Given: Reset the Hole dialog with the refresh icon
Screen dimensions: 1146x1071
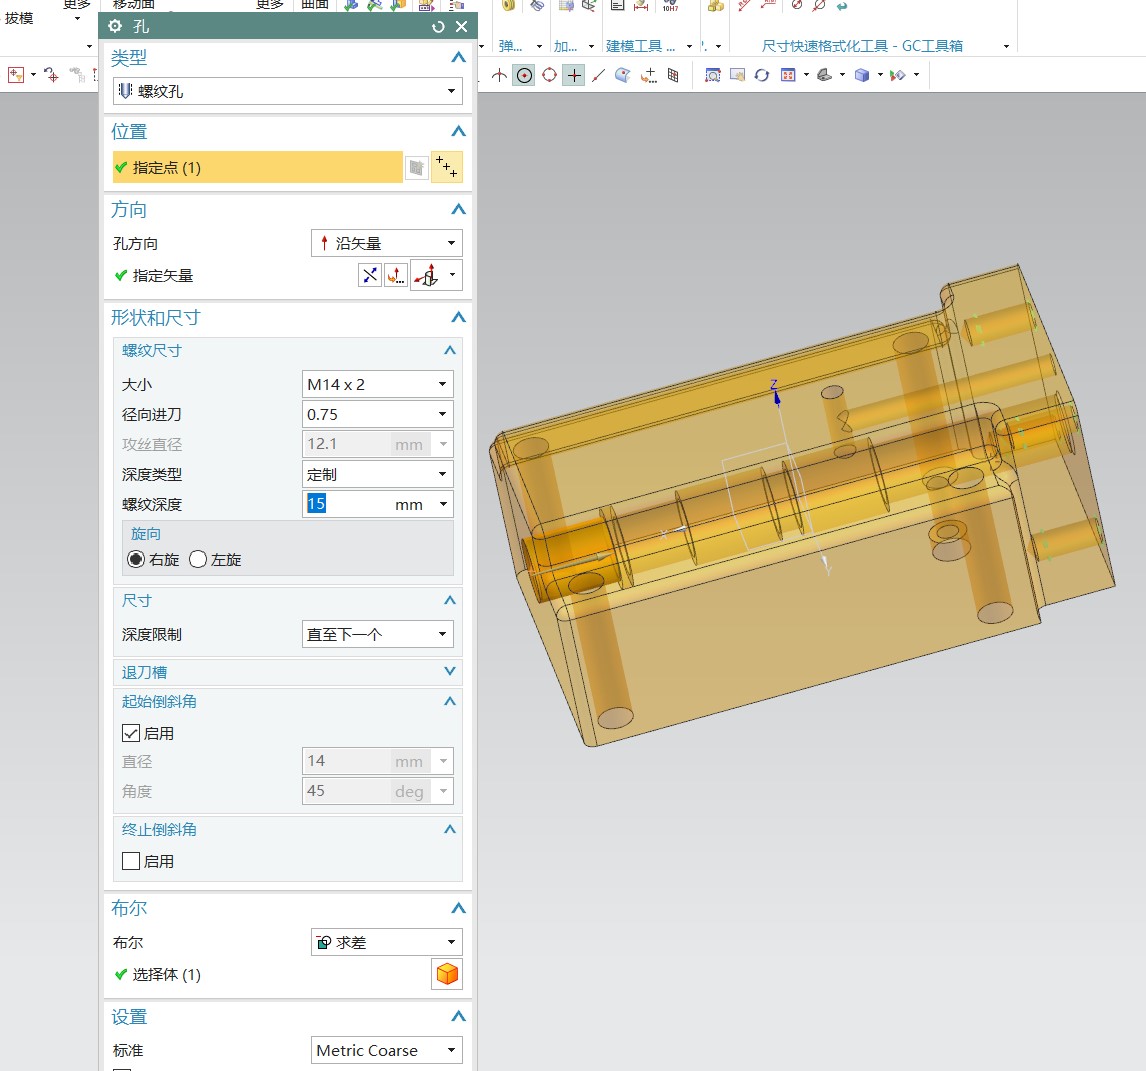Looking at the screenshot, I should pyautogui.click(x=438, y=26).
